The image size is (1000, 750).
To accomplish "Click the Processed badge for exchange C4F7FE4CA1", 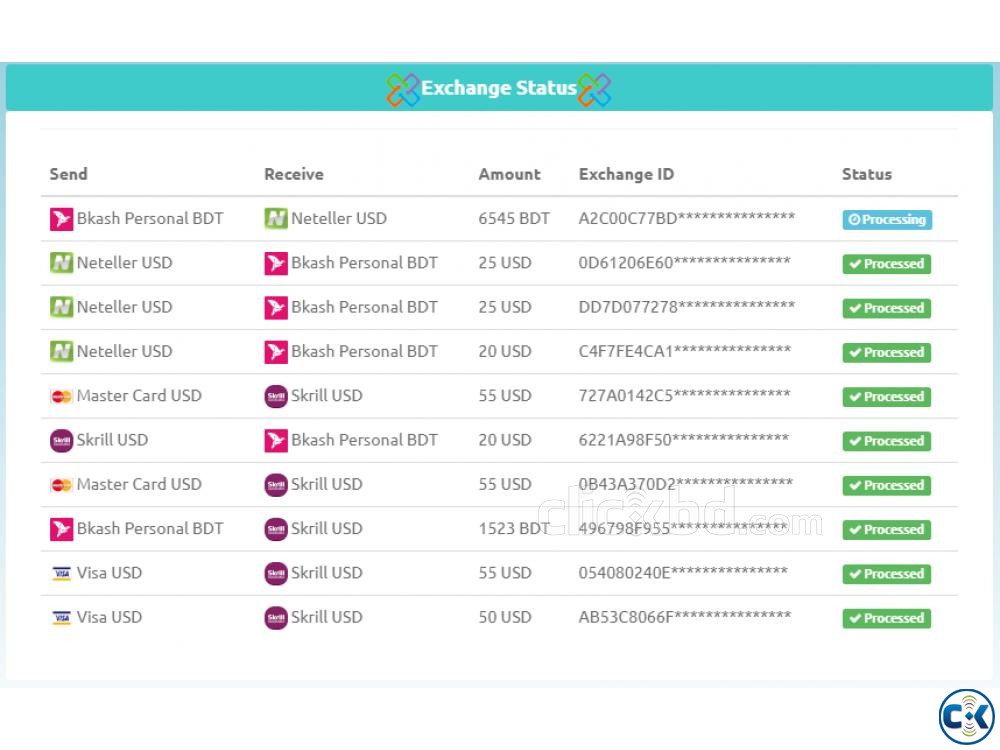I will pos(886,353).
